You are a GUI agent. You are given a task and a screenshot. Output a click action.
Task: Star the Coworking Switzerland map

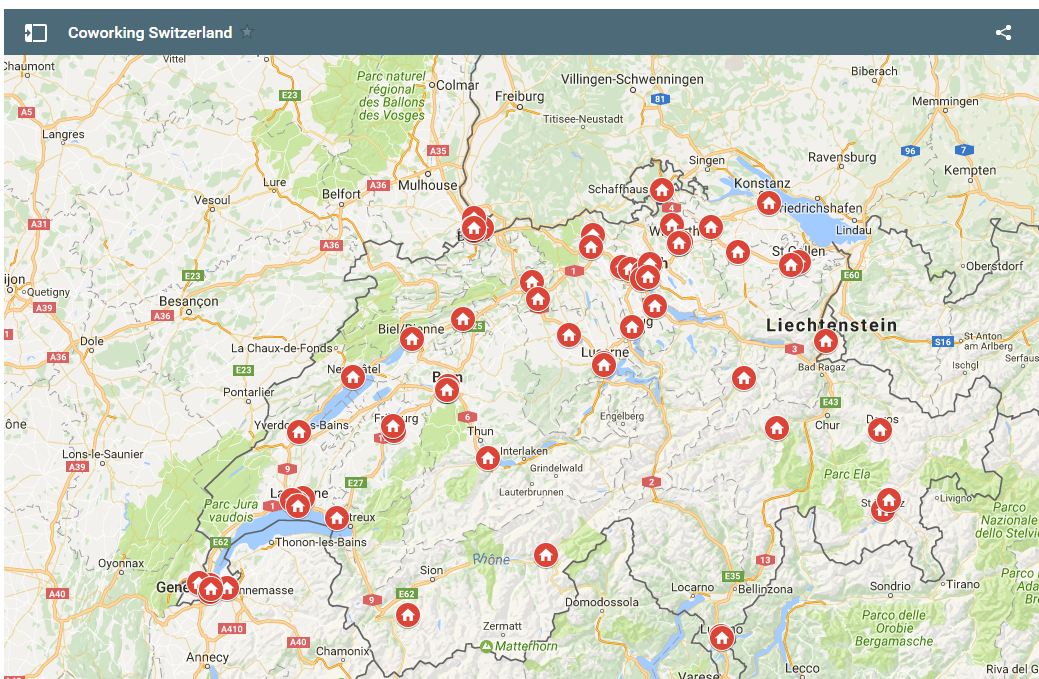click(247, 32)
